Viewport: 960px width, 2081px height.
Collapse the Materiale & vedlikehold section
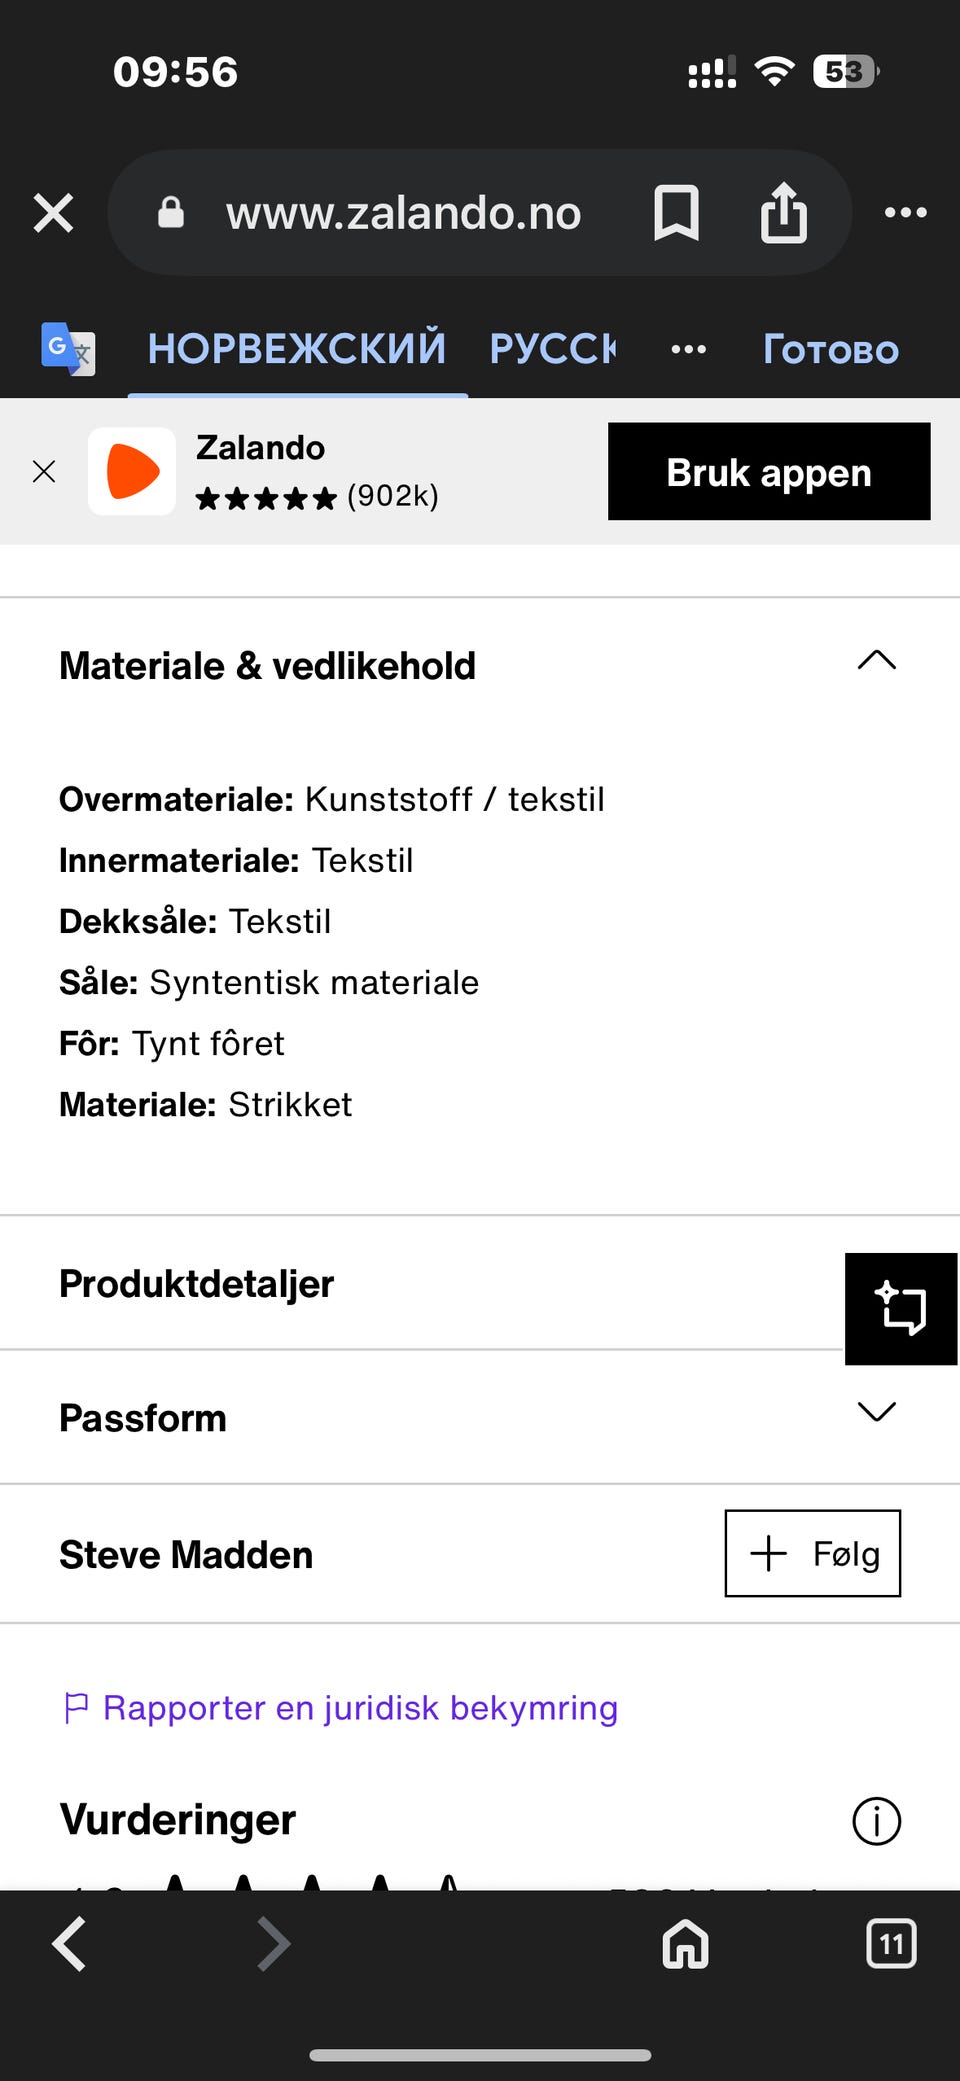(x=876, y=660)
